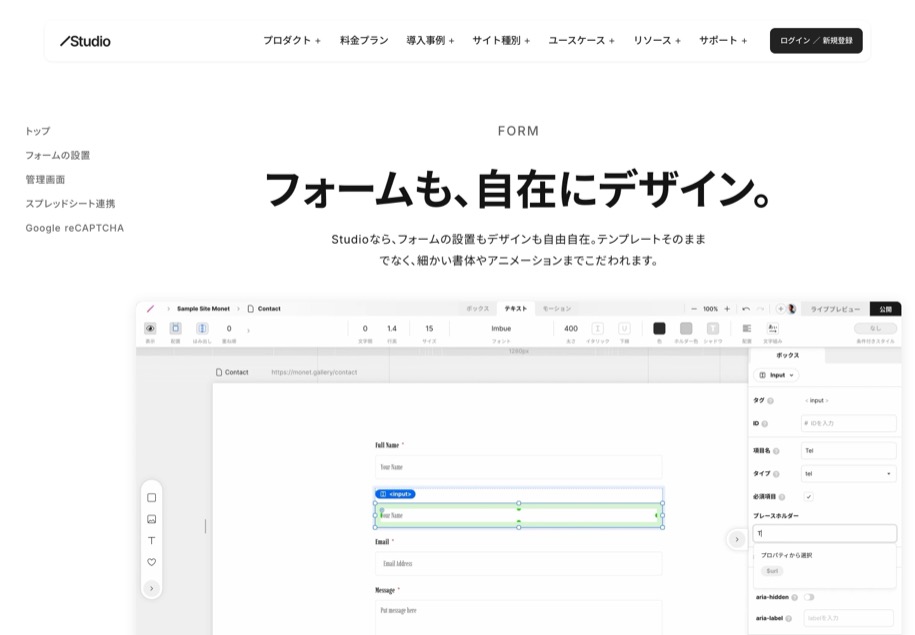915x635 pixels.
Task: Select the $url property chip
Action: point(772,571)
